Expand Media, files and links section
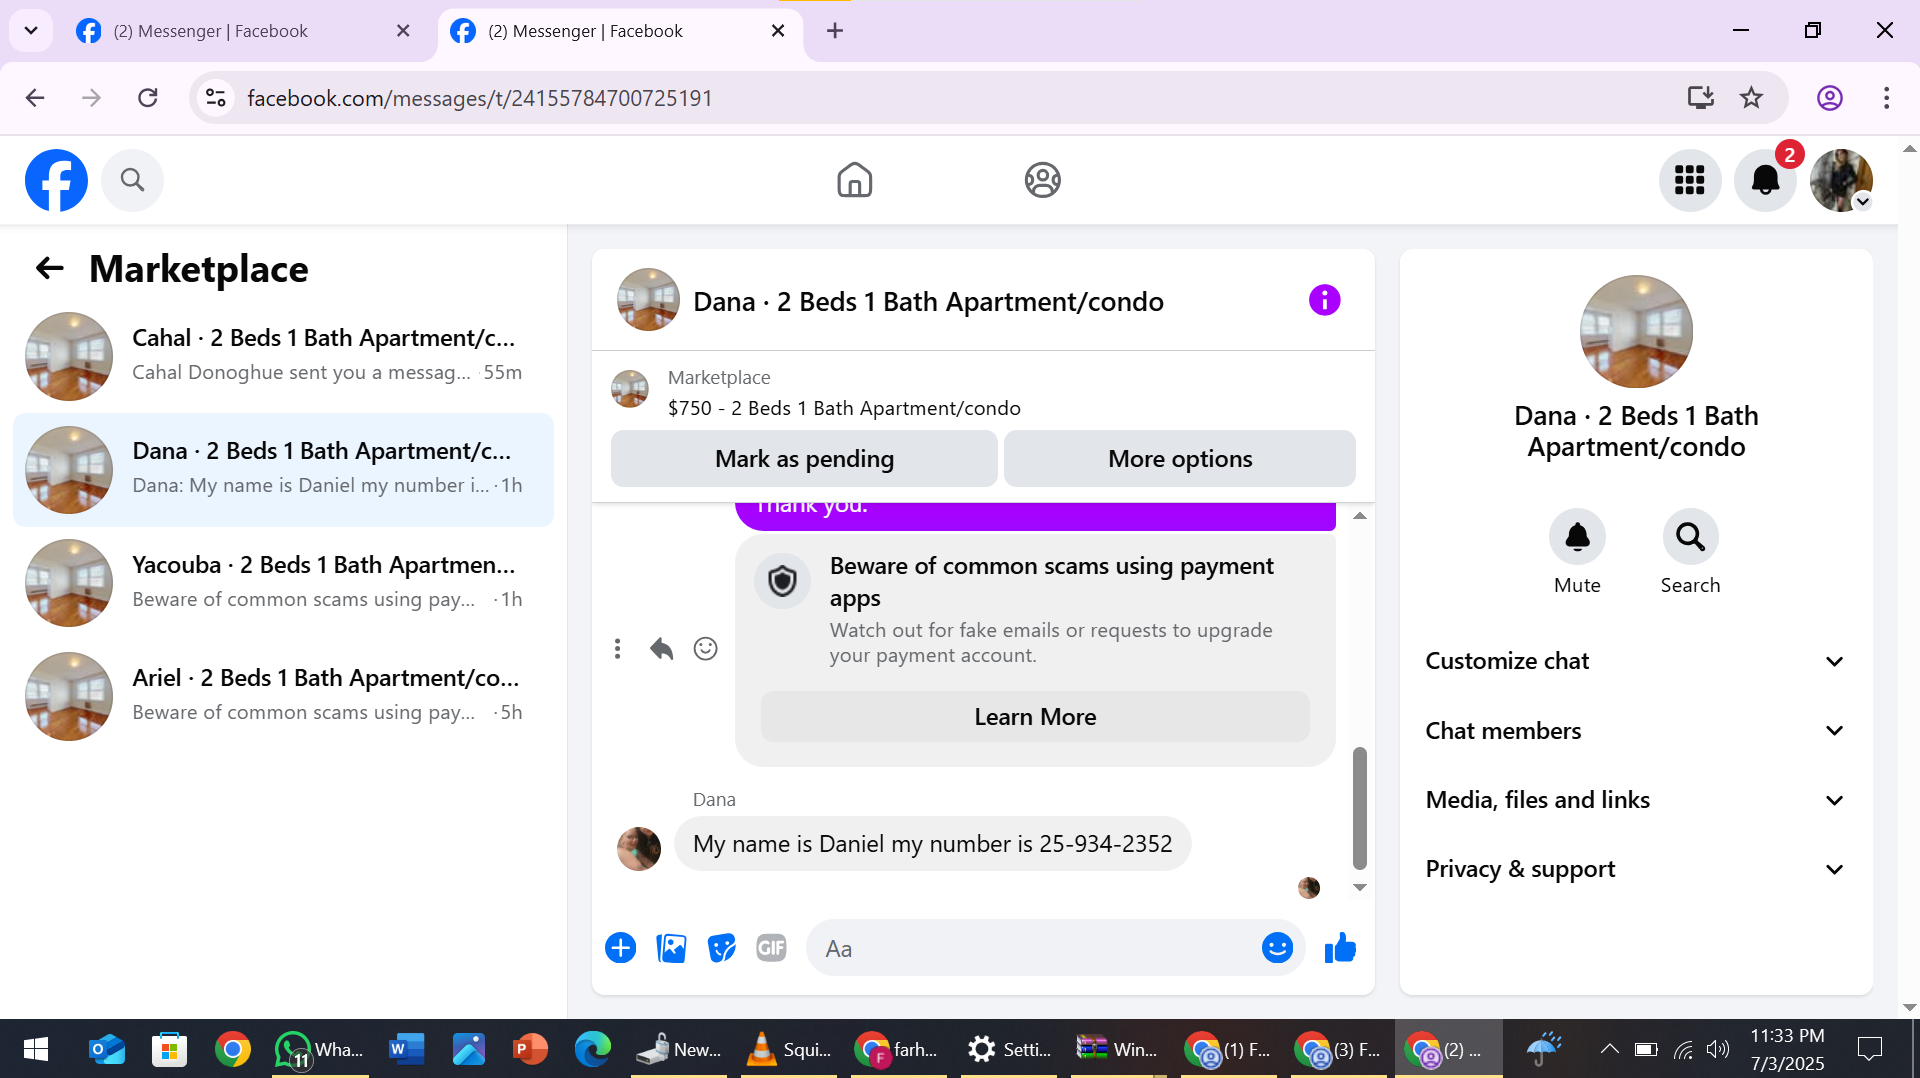Screen dimensions: 1920x1078 [x=1634, y=800]
